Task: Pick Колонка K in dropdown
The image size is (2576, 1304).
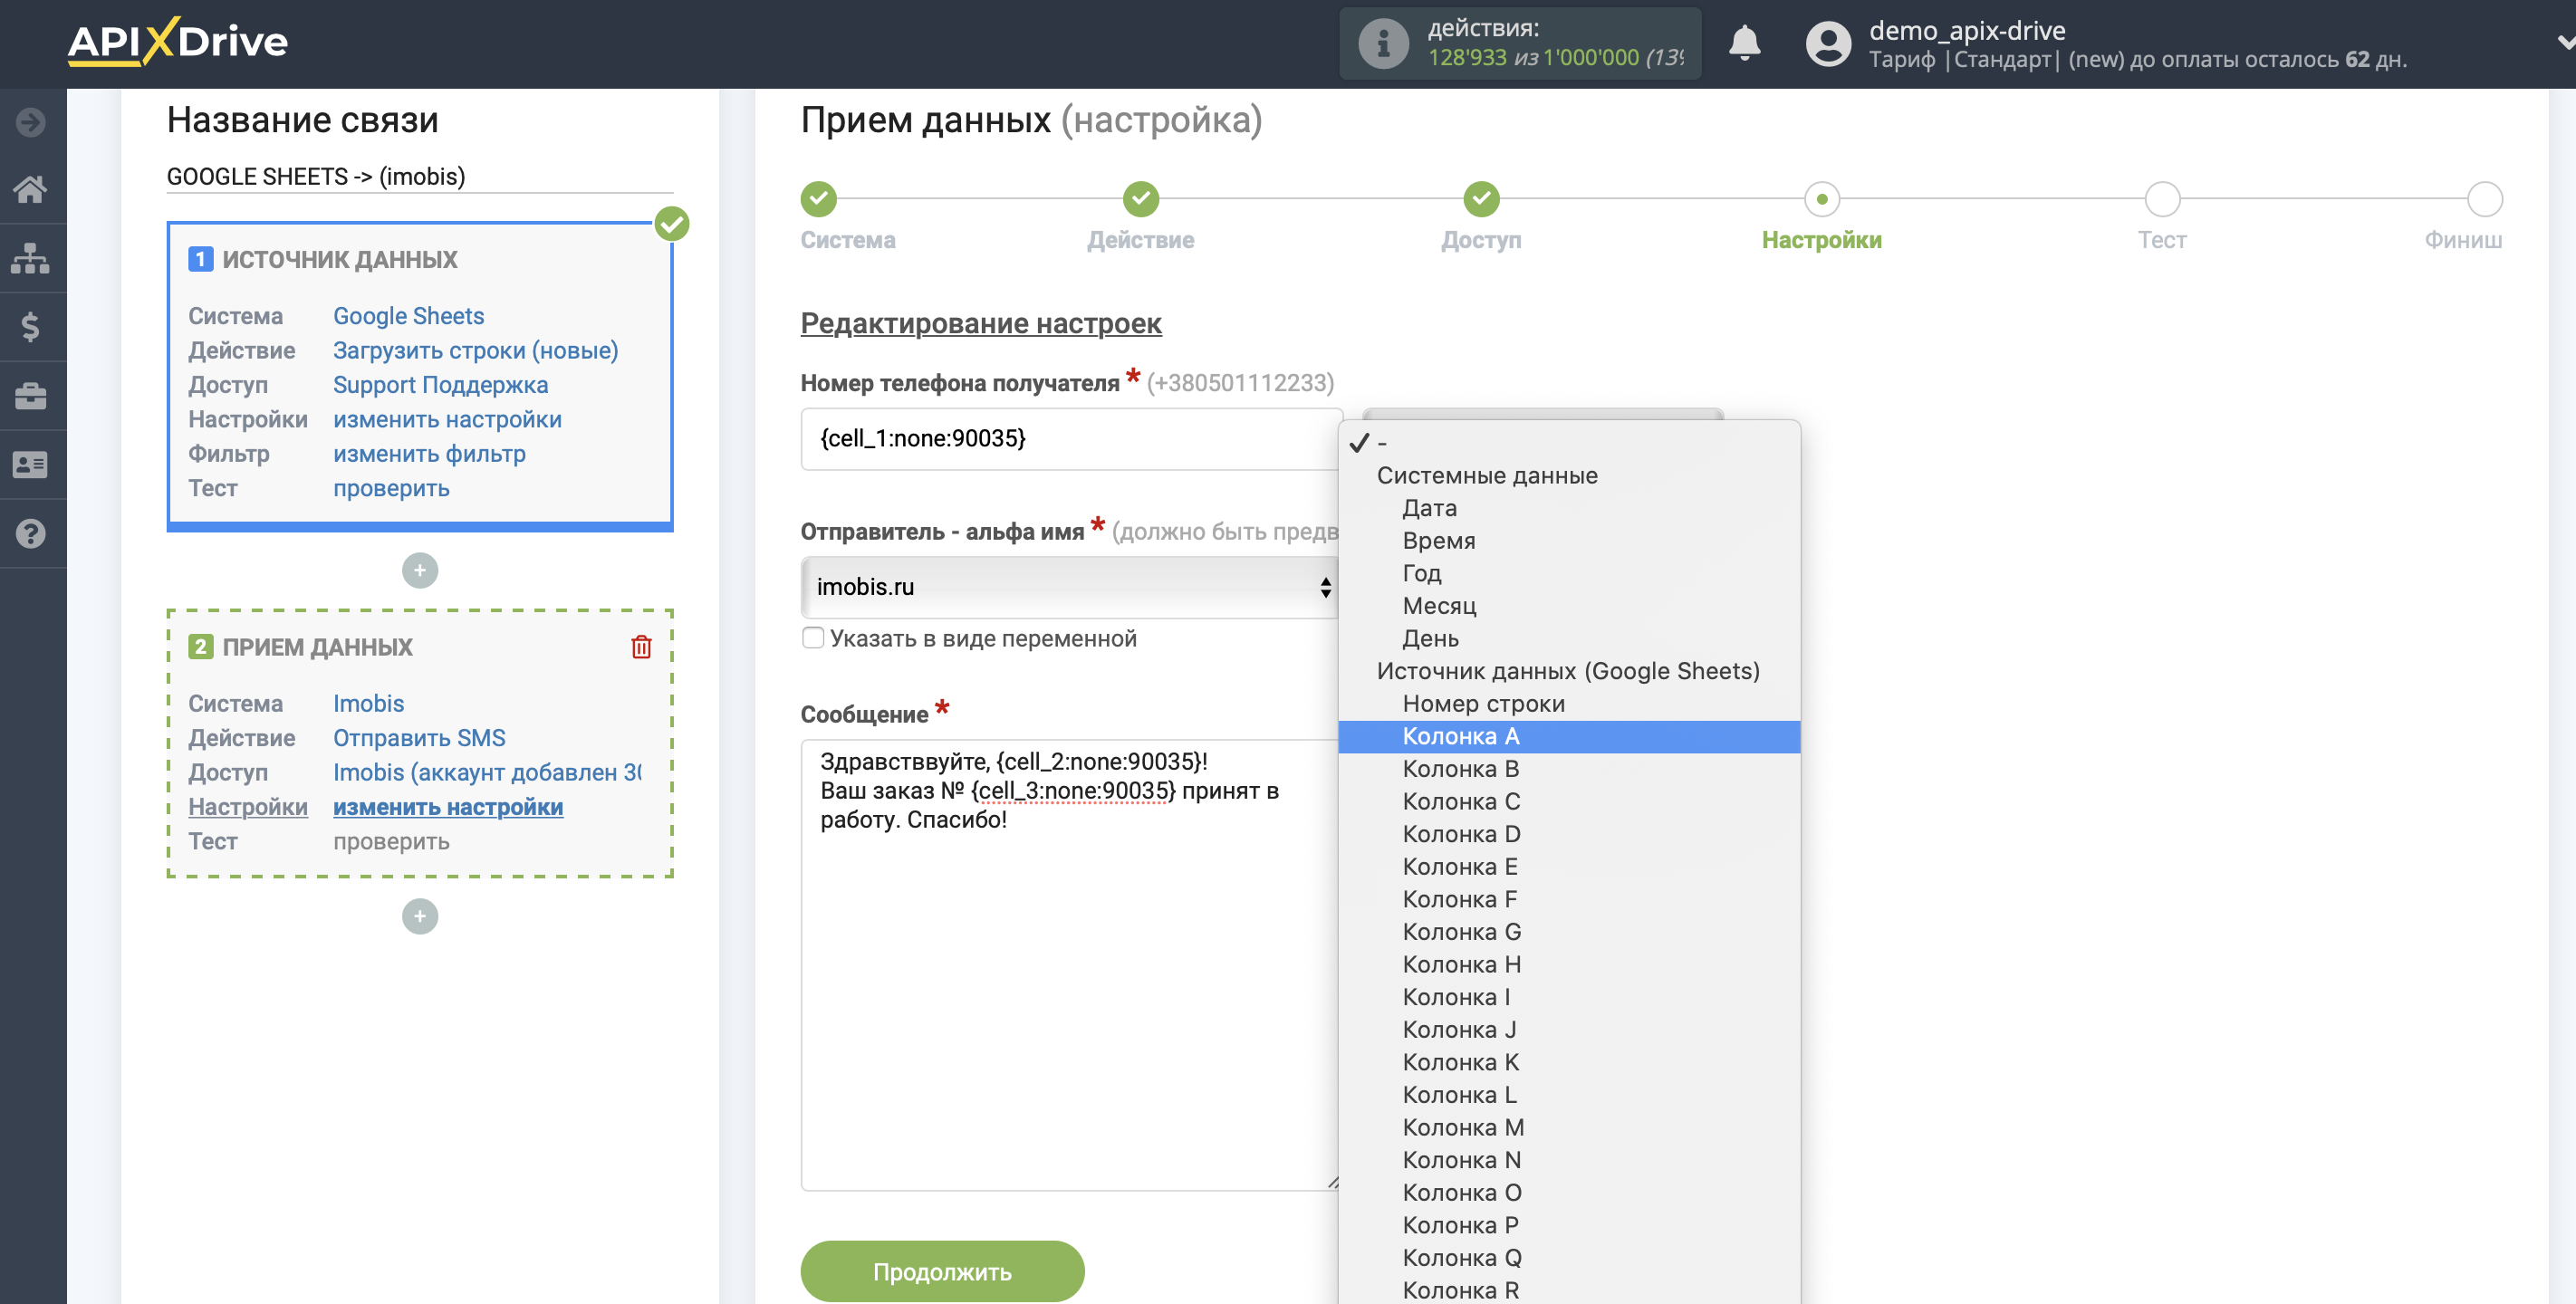Action: click(x=1569, y=1062)
